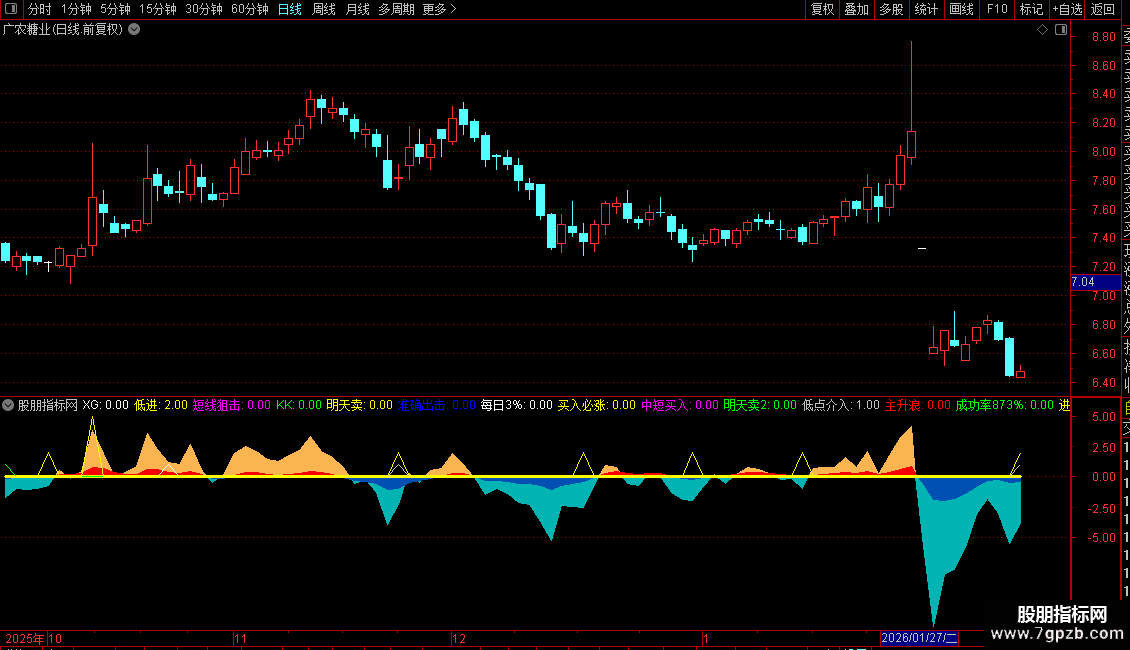This screenshot has height=650, width=1130.
Task: Select the 日线 daily chart tab
Action: (290, 9)
